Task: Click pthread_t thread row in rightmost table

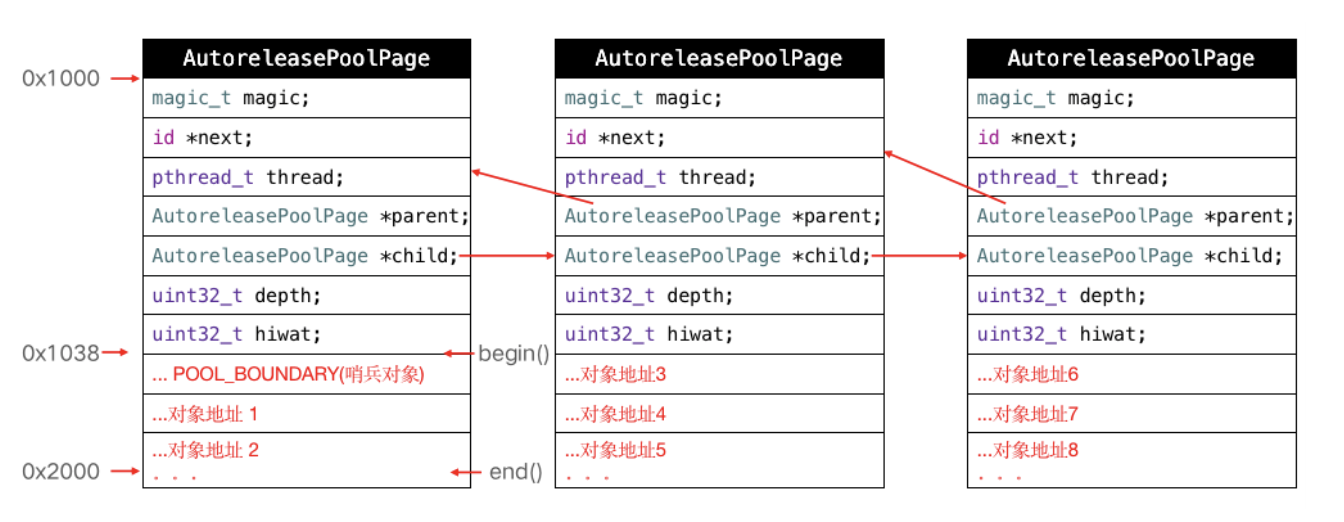Action: [x=1131, y=177]
